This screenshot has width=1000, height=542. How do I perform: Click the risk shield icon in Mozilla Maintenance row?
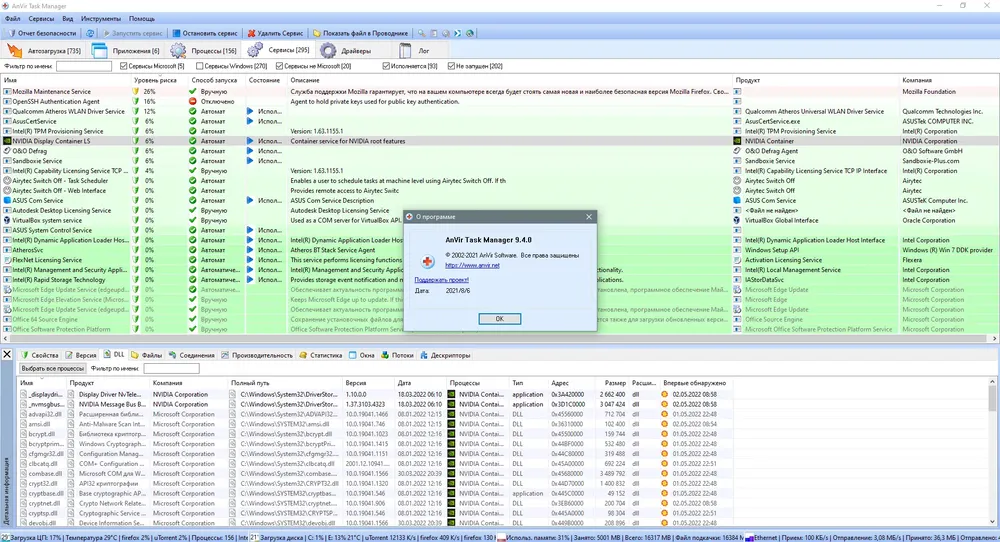[x=135, y=91]
